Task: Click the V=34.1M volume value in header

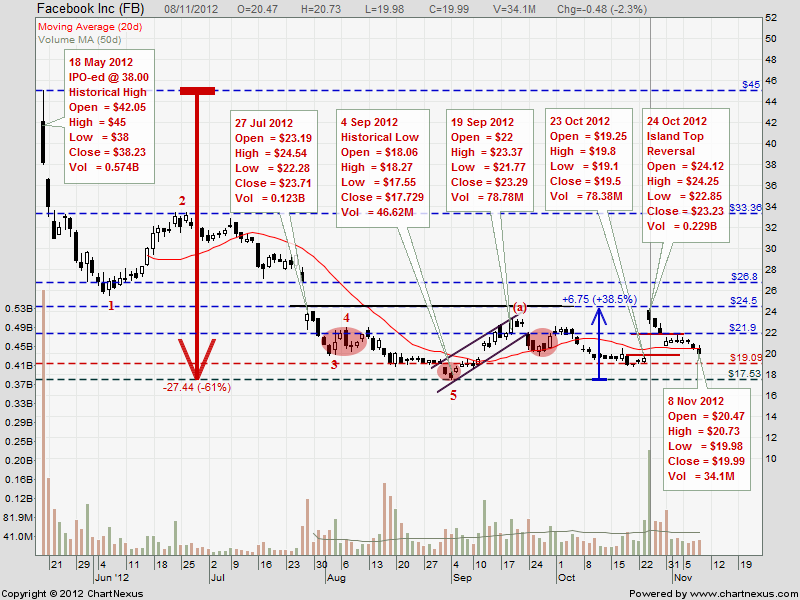Action: (514, 9)
